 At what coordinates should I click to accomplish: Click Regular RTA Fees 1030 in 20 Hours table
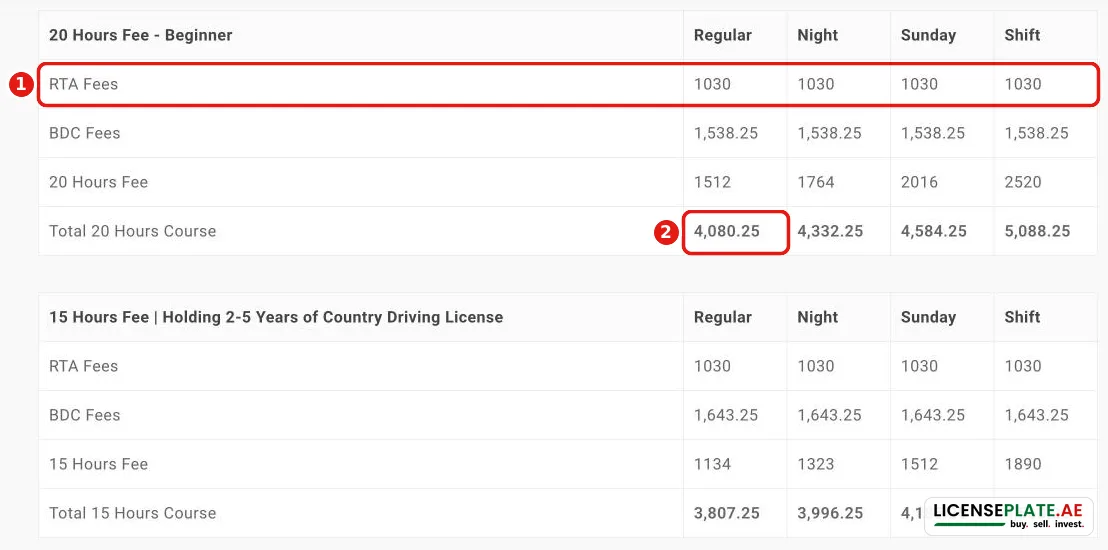coord(712,84)
